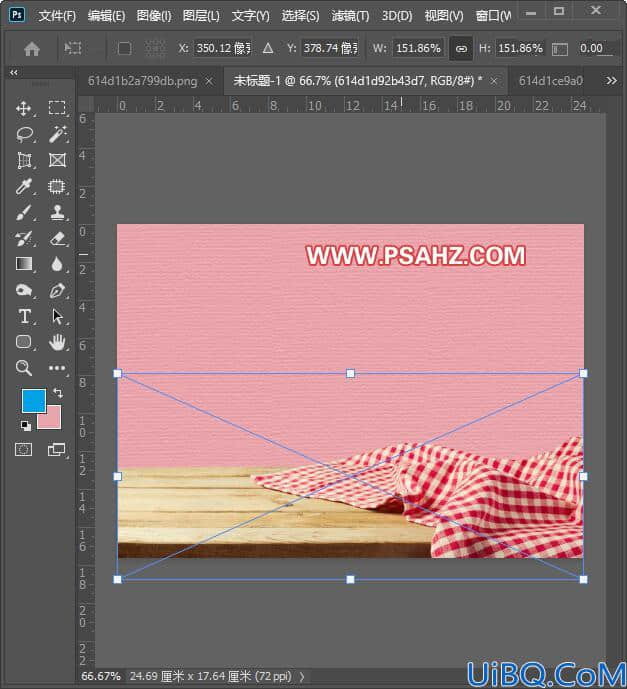Click the 66.67% zoom level field
The image size is (627, 689).
coord(101,676)
